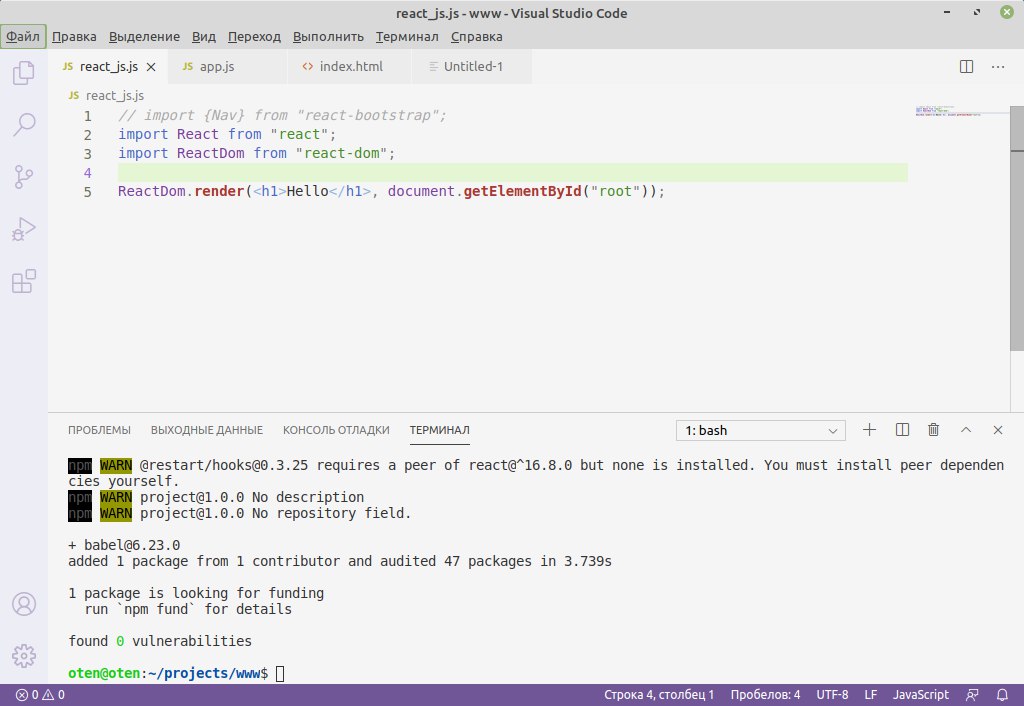The width and height of the screenshot is (1024, 706).
Task: Open the Extensions view
Action: point(24,281)
